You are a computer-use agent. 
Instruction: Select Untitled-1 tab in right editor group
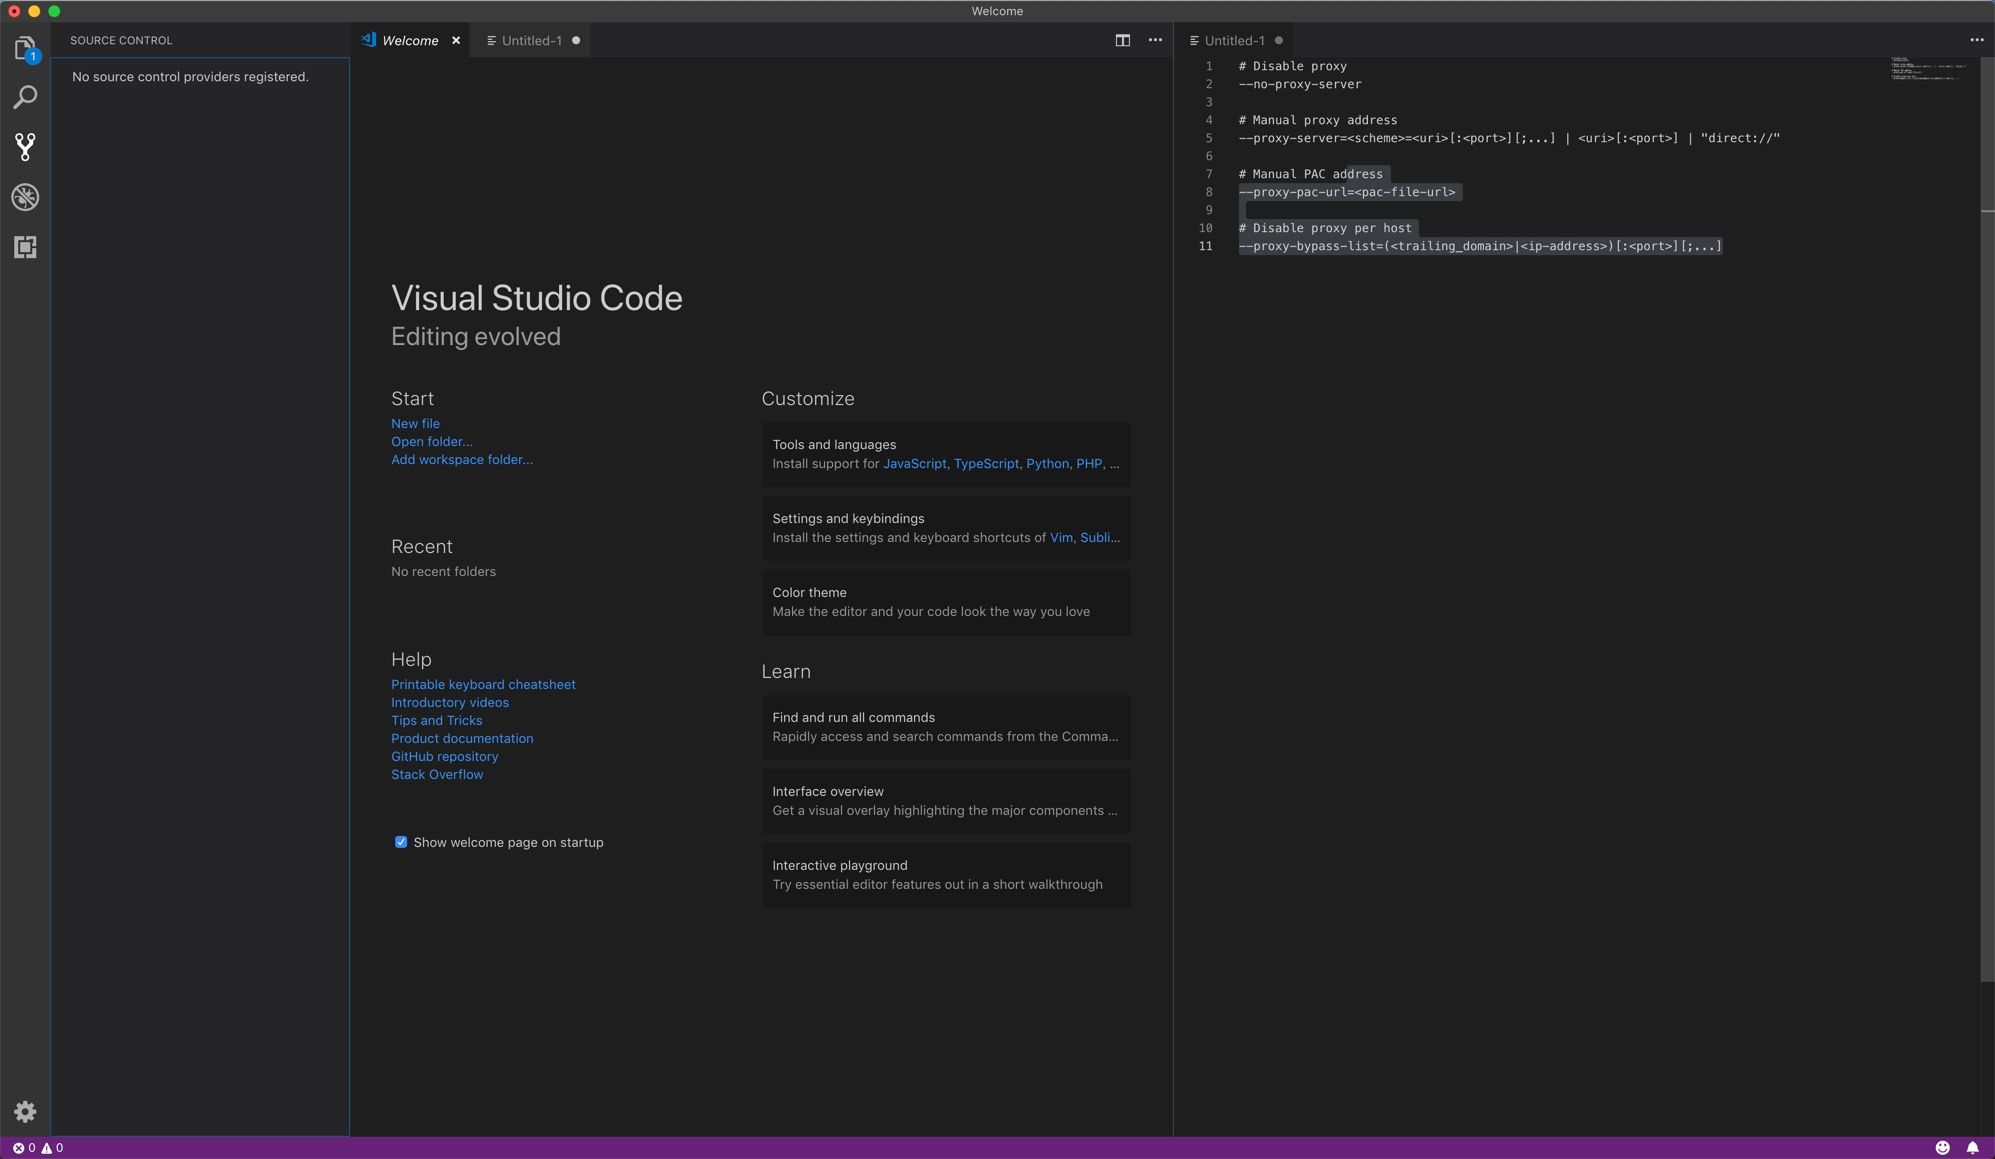[1234, 40]
